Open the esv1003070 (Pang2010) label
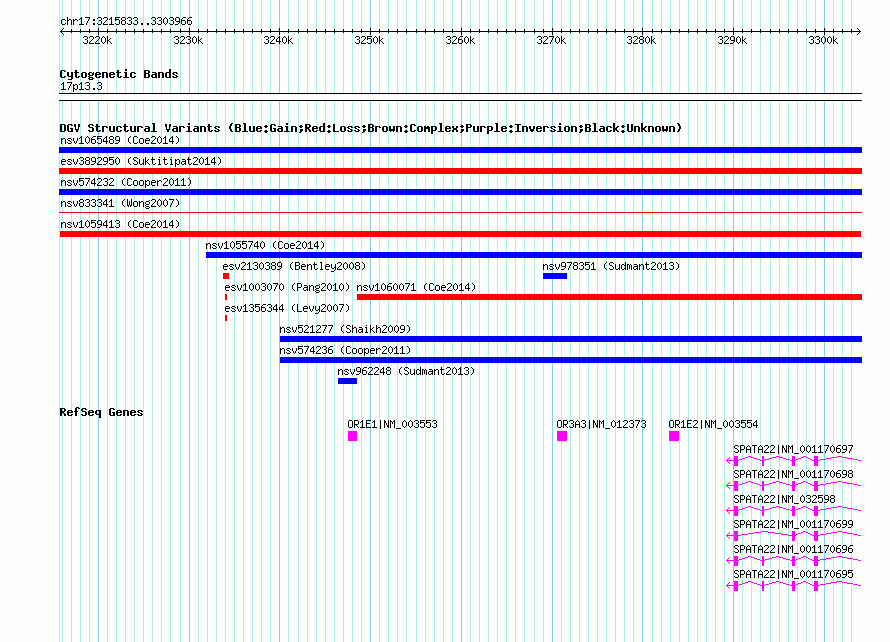Viewport: 890px width, 642px height. (287, 287)
